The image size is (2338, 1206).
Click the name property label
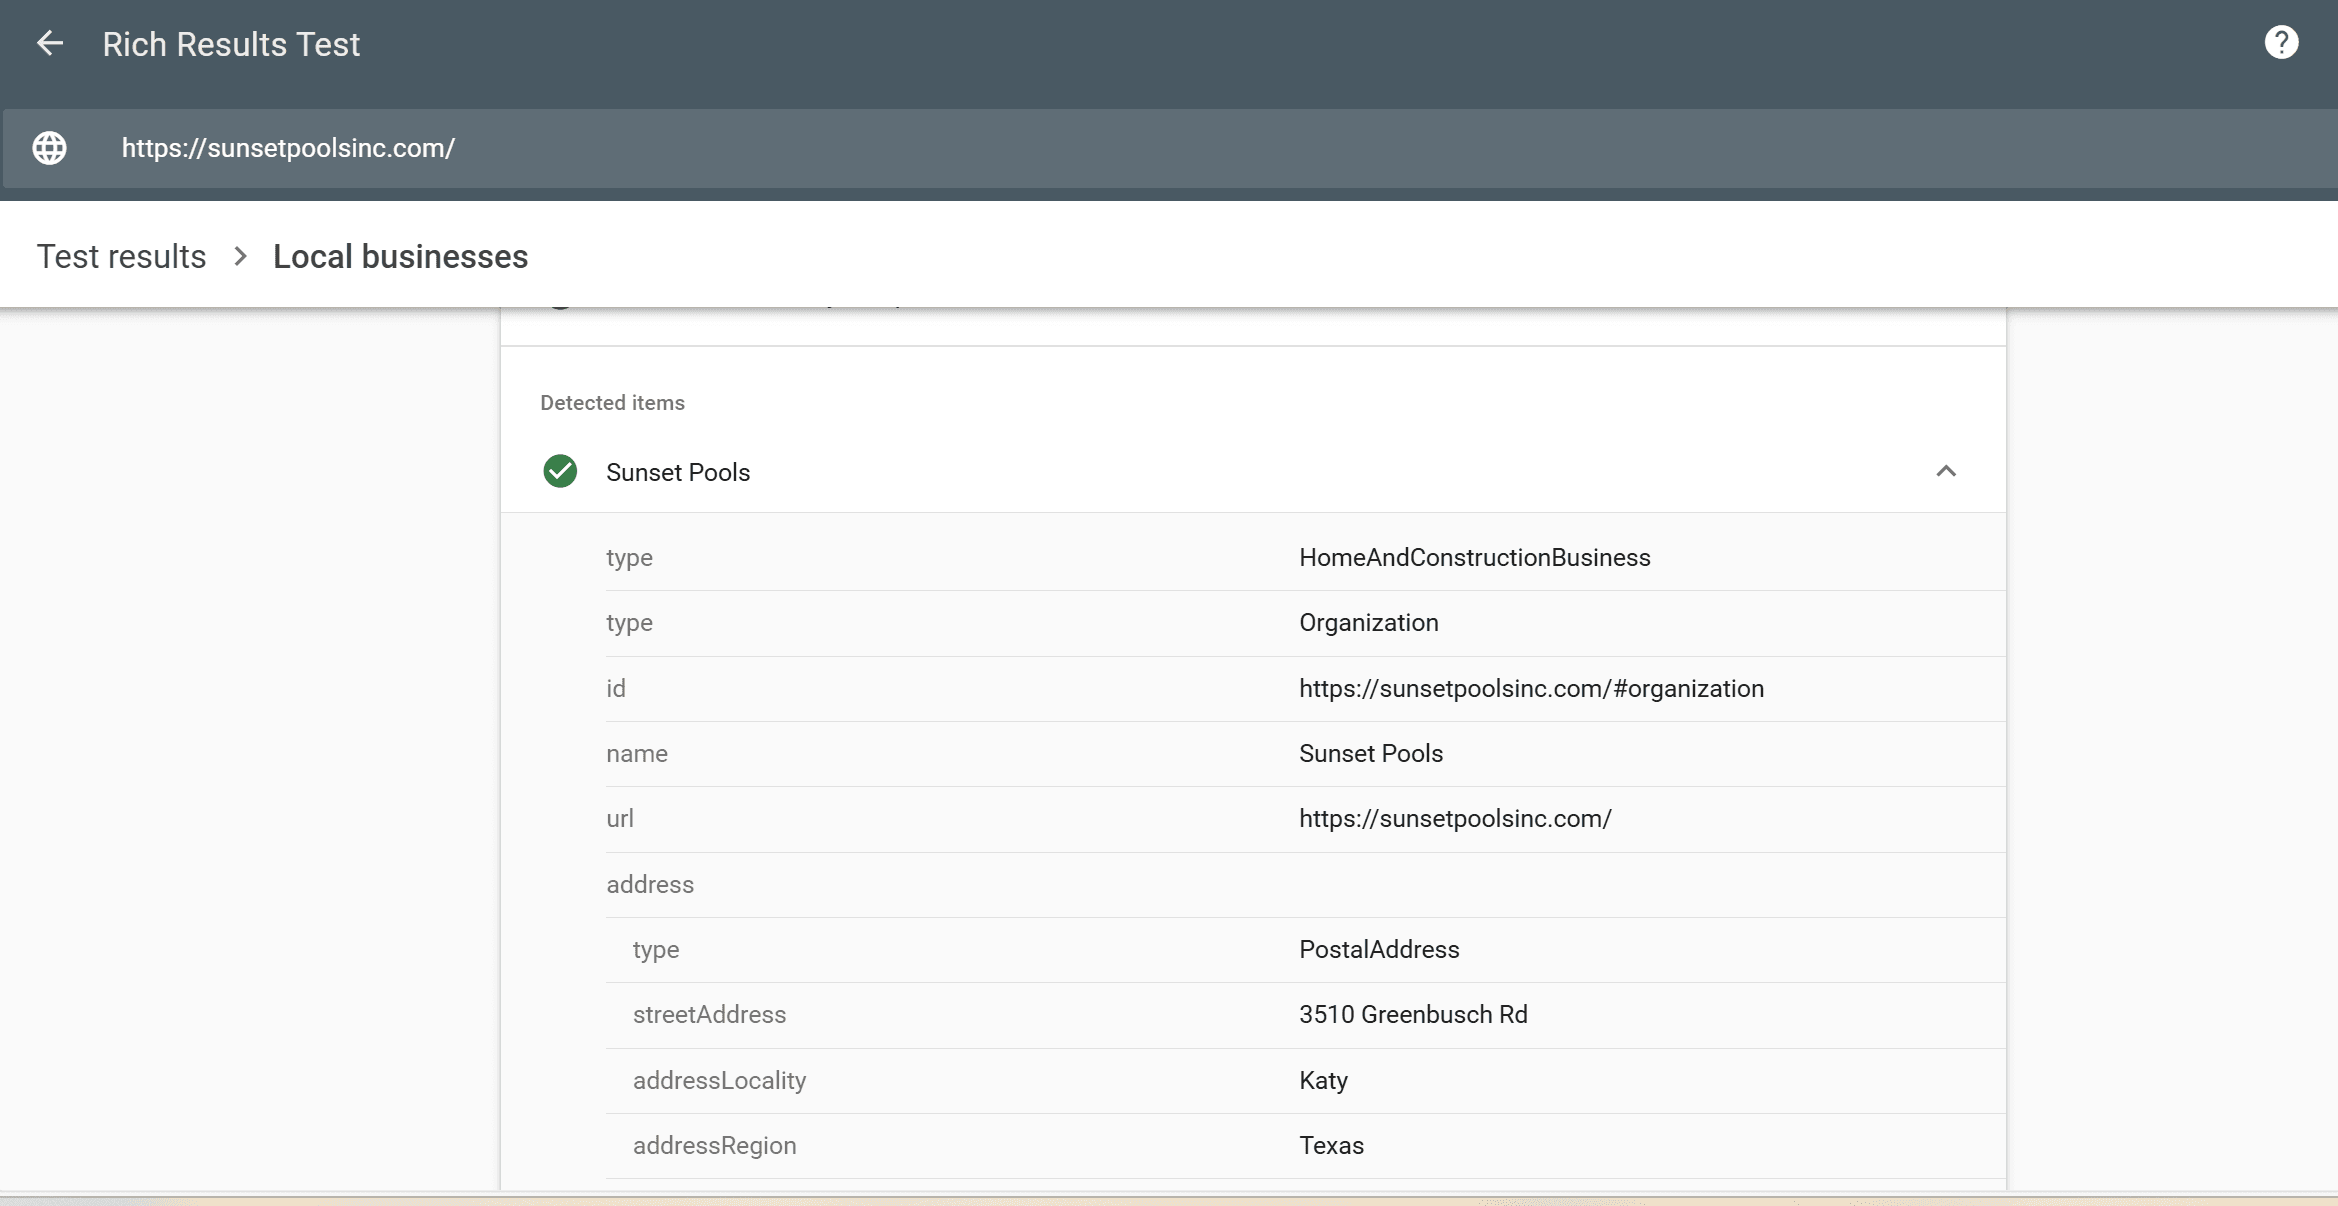pyautogui.click(x=637, y=754)
